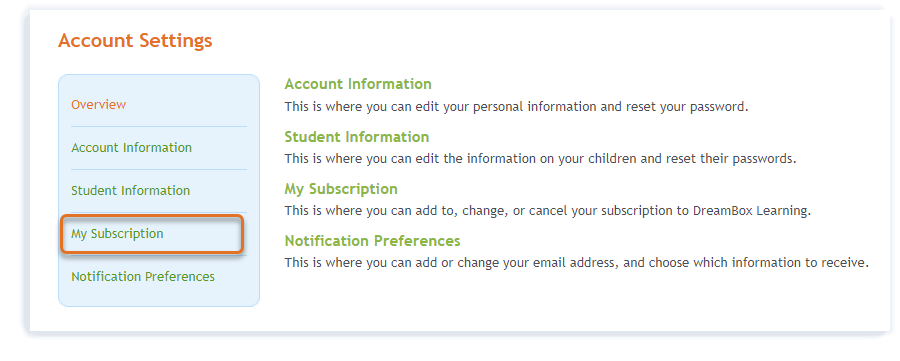This screenshot has height=361, width=900.
Task: Select Account Information in the sidebar
Action: 131,147
